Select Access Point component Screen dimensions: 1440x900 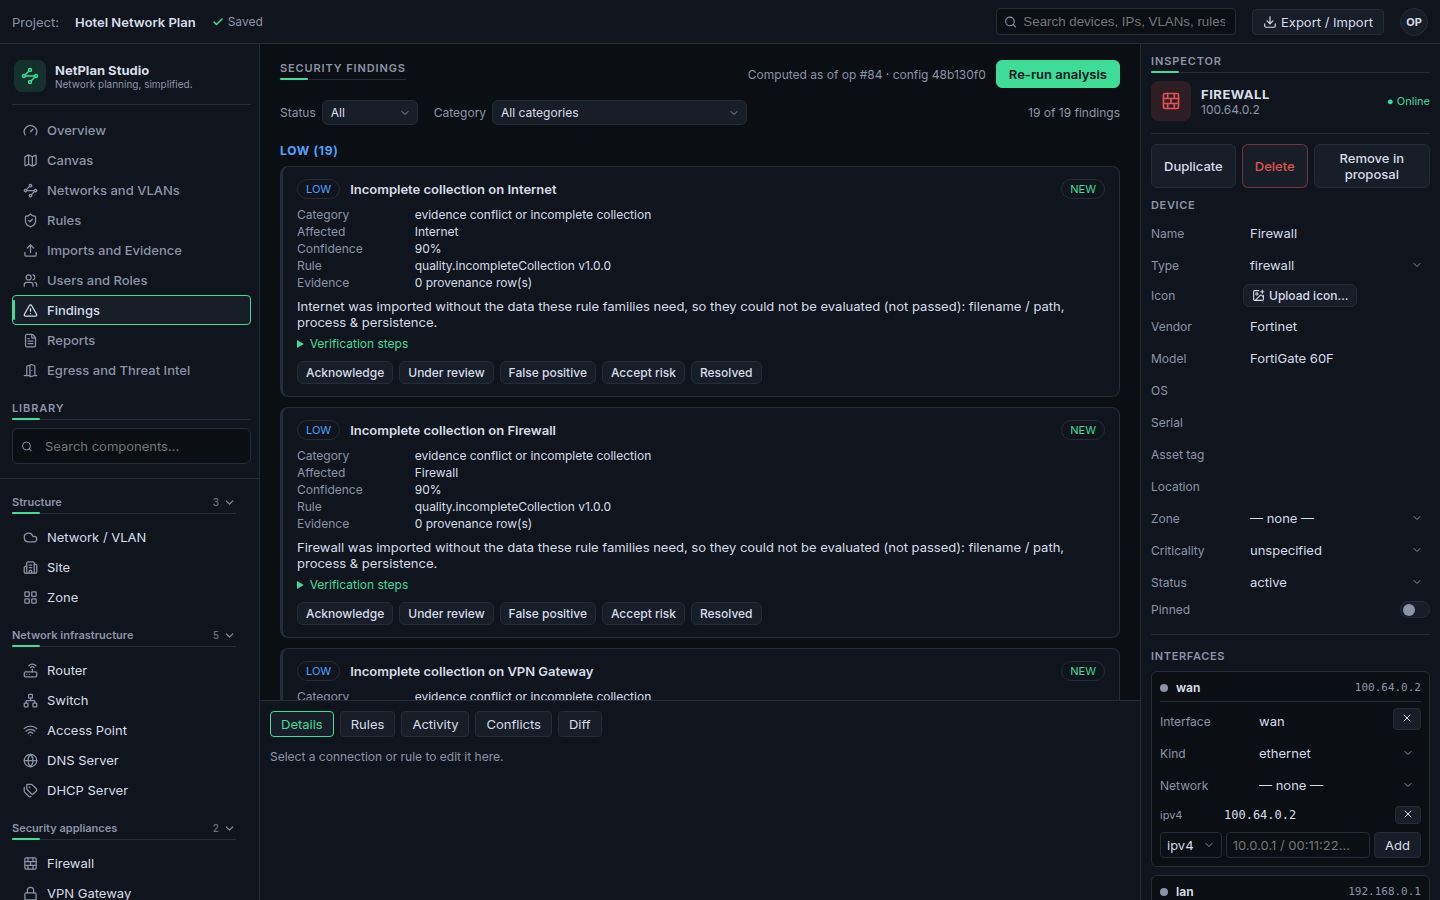click(x=125, y=730)
